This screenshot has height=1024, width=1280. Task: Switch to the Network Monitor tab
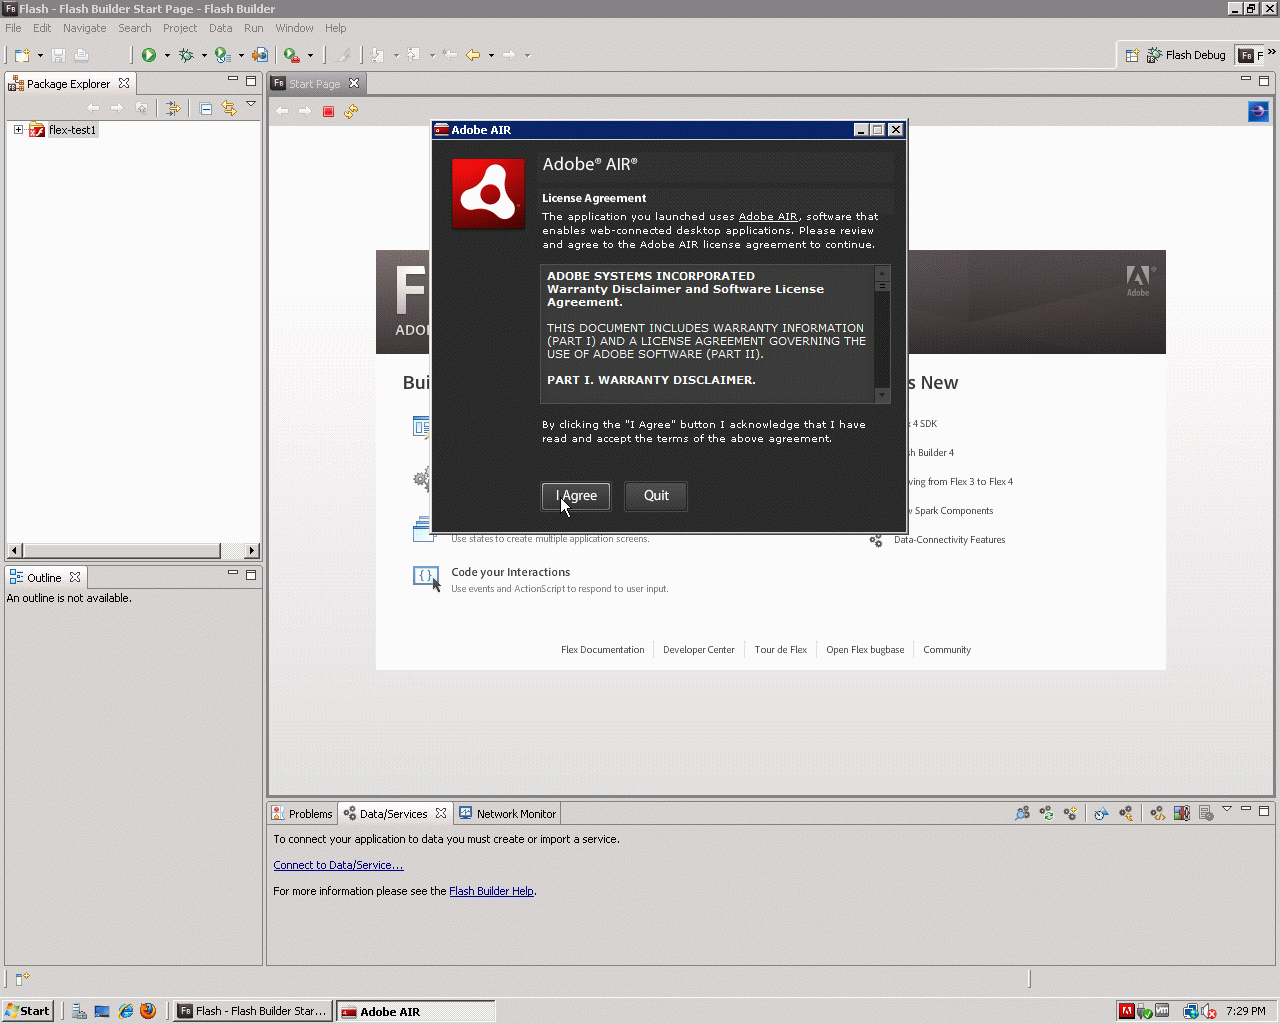click(x=507, y=814)
